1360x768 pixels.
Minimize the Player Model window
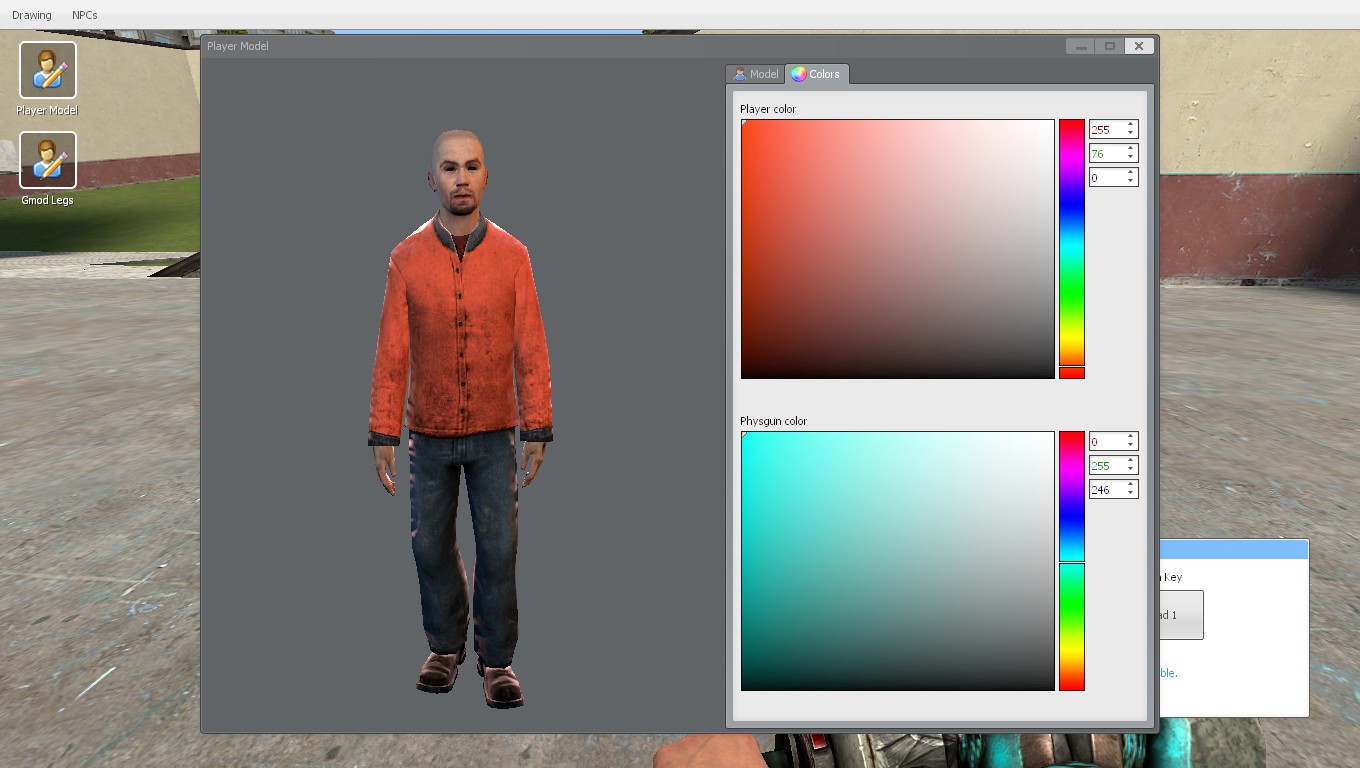pyautogui.click(x=1080, y=46)
